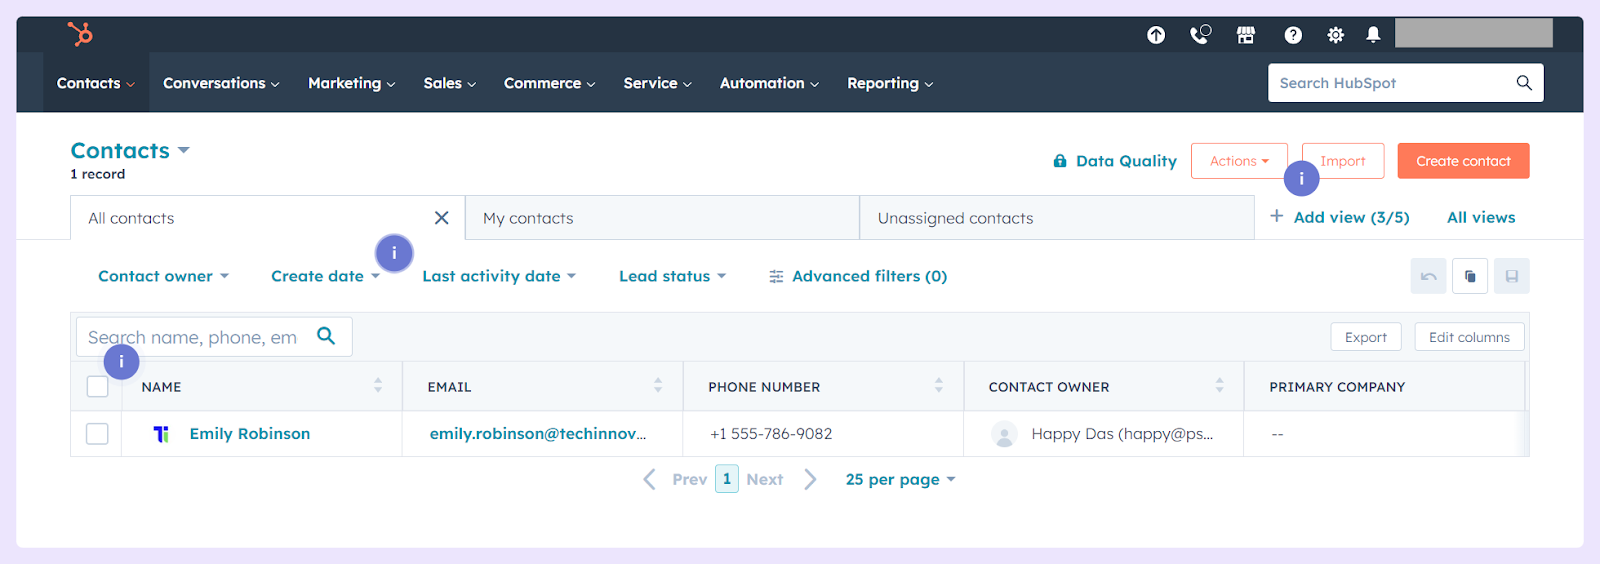Open the Marketing nav menu
Viewport: 1600px width, 564px height.
(x=352, y=83)
